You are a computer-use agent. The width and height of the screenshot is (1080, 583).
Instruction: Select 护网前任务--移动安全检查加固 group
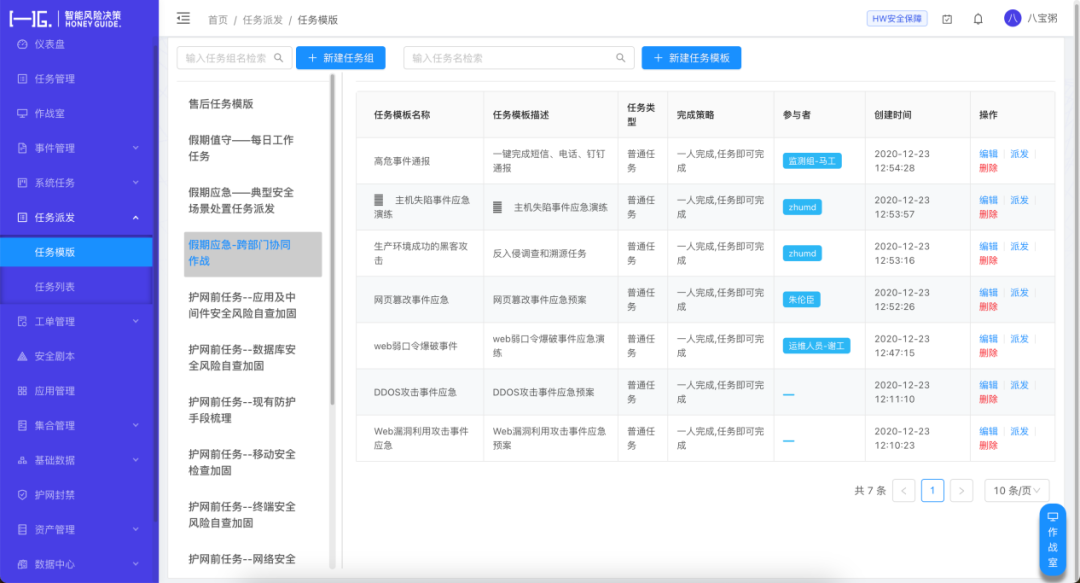click(242, 462)
